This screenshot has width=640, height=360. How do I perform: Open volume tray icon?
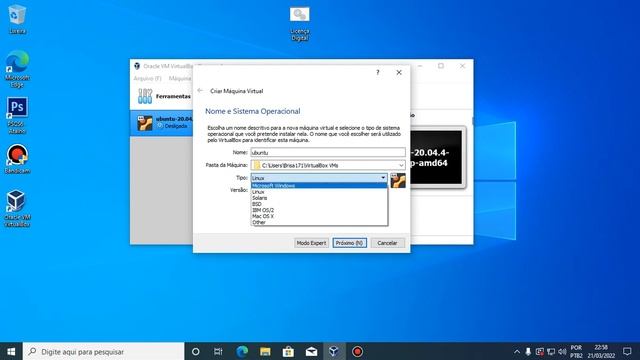[x=562, y=351]
